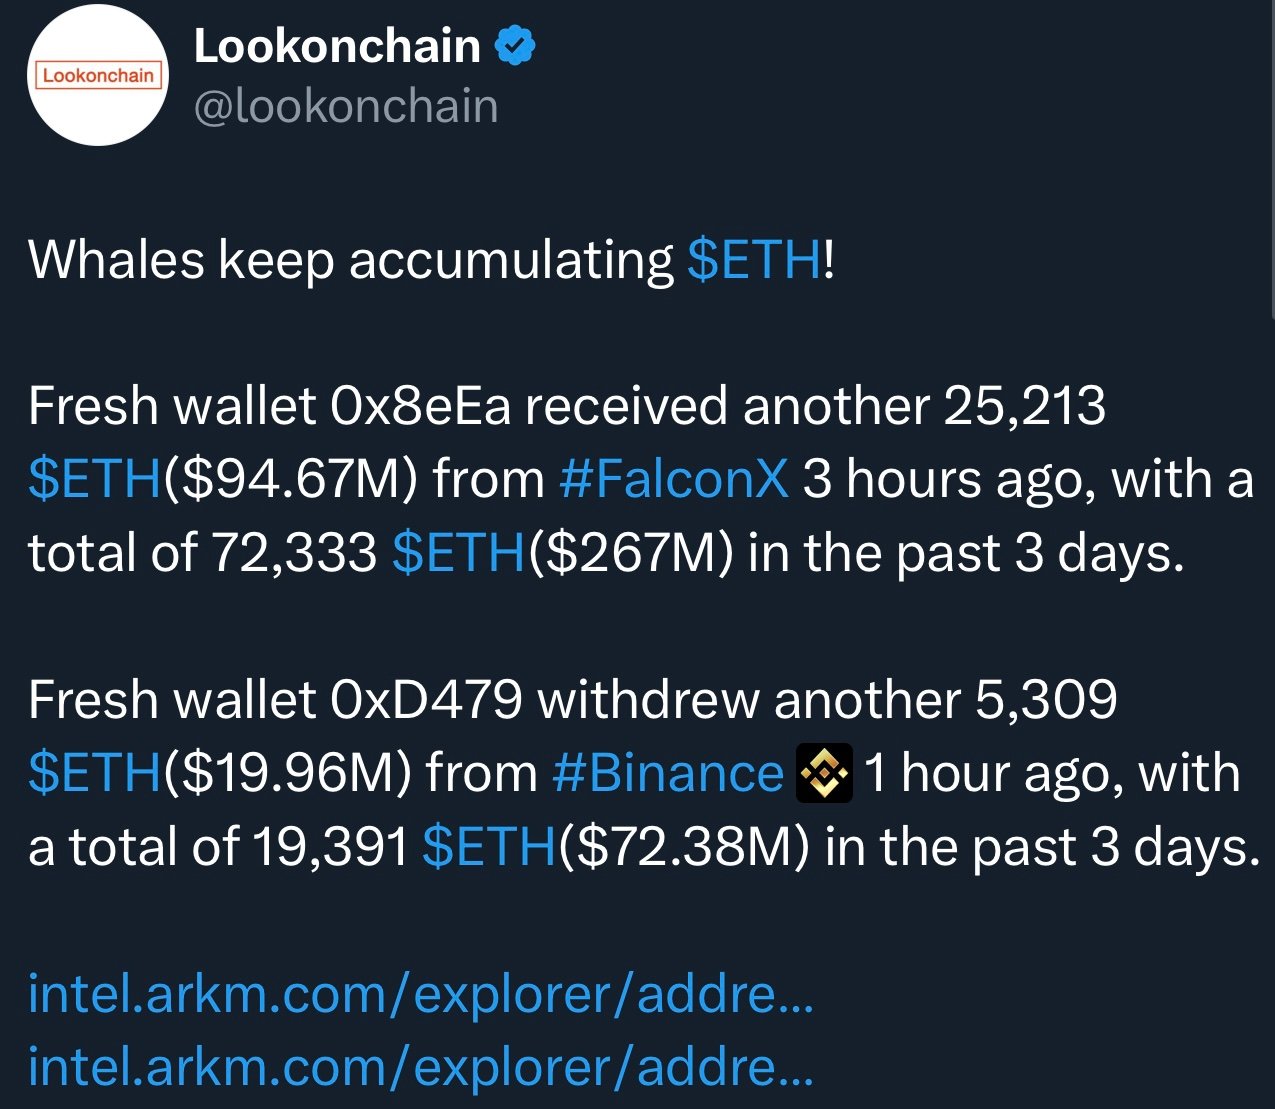Open the #FalconX hashtag
The height and width of the screenshot is (1109, 1275).
tap(674, 480)
